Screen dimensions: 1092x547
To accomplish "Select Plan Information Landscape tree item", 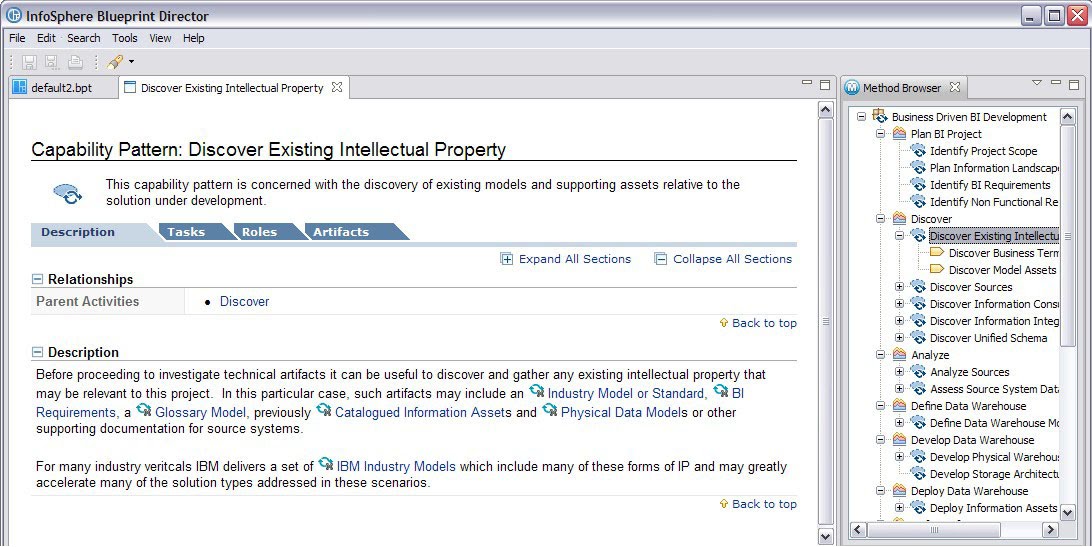I will coord(994,168).
